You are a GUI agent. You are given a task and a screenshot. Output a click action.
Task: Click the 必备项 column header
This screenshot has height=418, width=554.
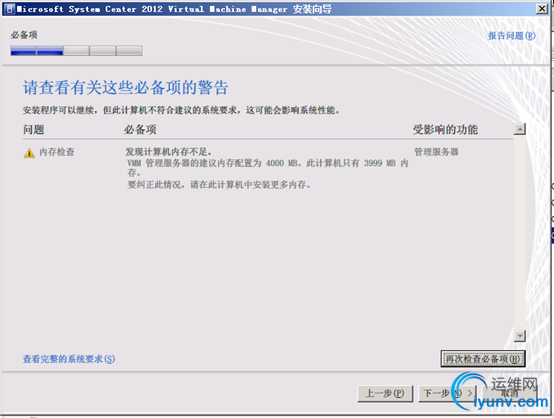pos(140,130)
